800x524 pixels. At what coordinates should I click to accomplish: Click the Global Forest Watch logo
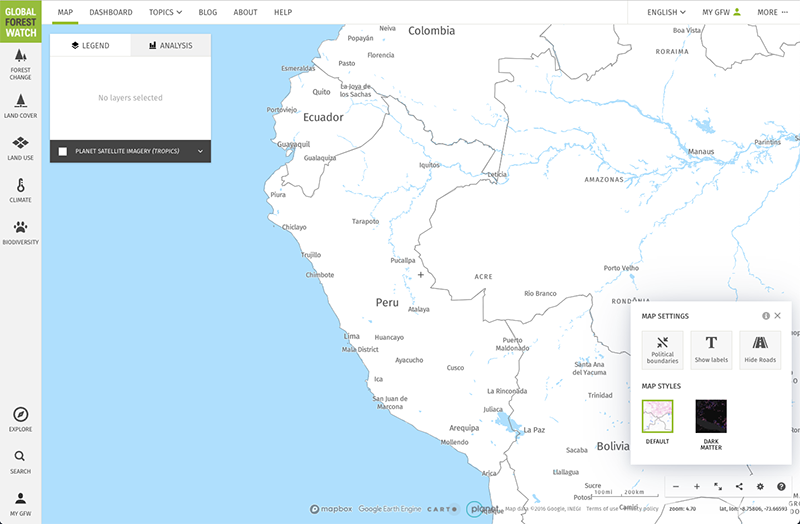pos(20,21)
